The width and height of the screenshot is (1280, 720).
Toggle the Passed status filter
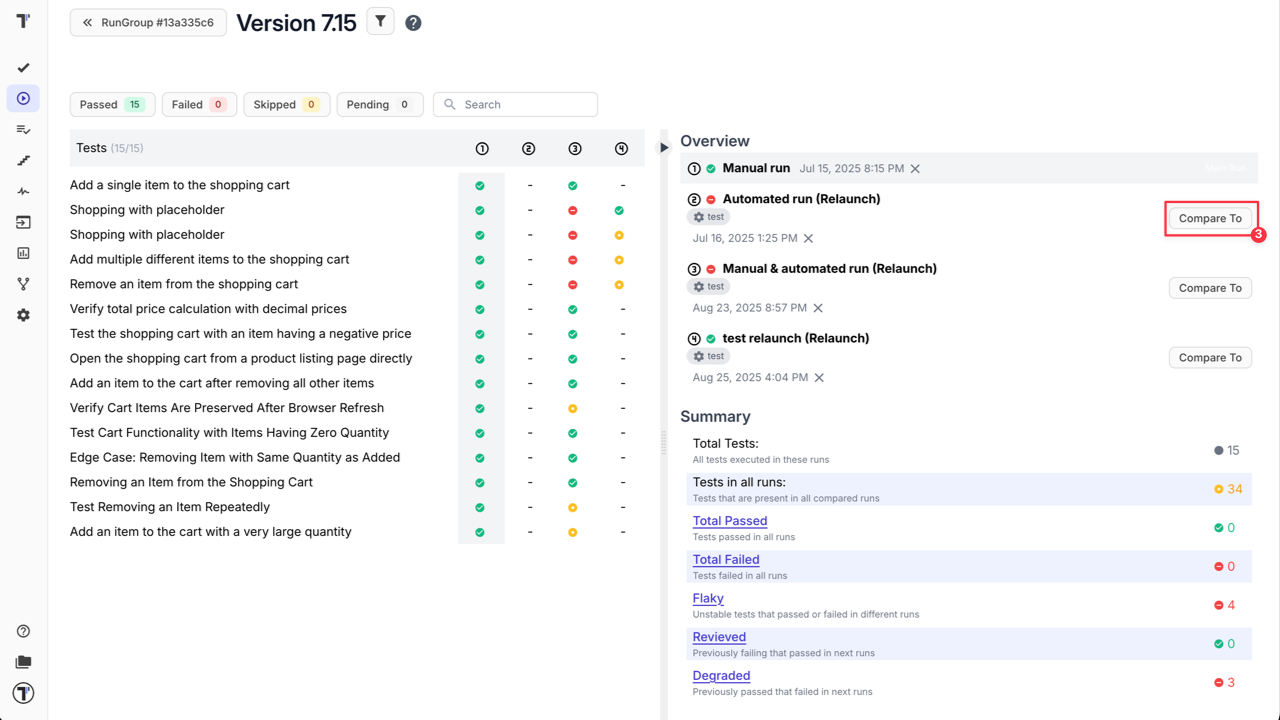(x=112, y=104)
